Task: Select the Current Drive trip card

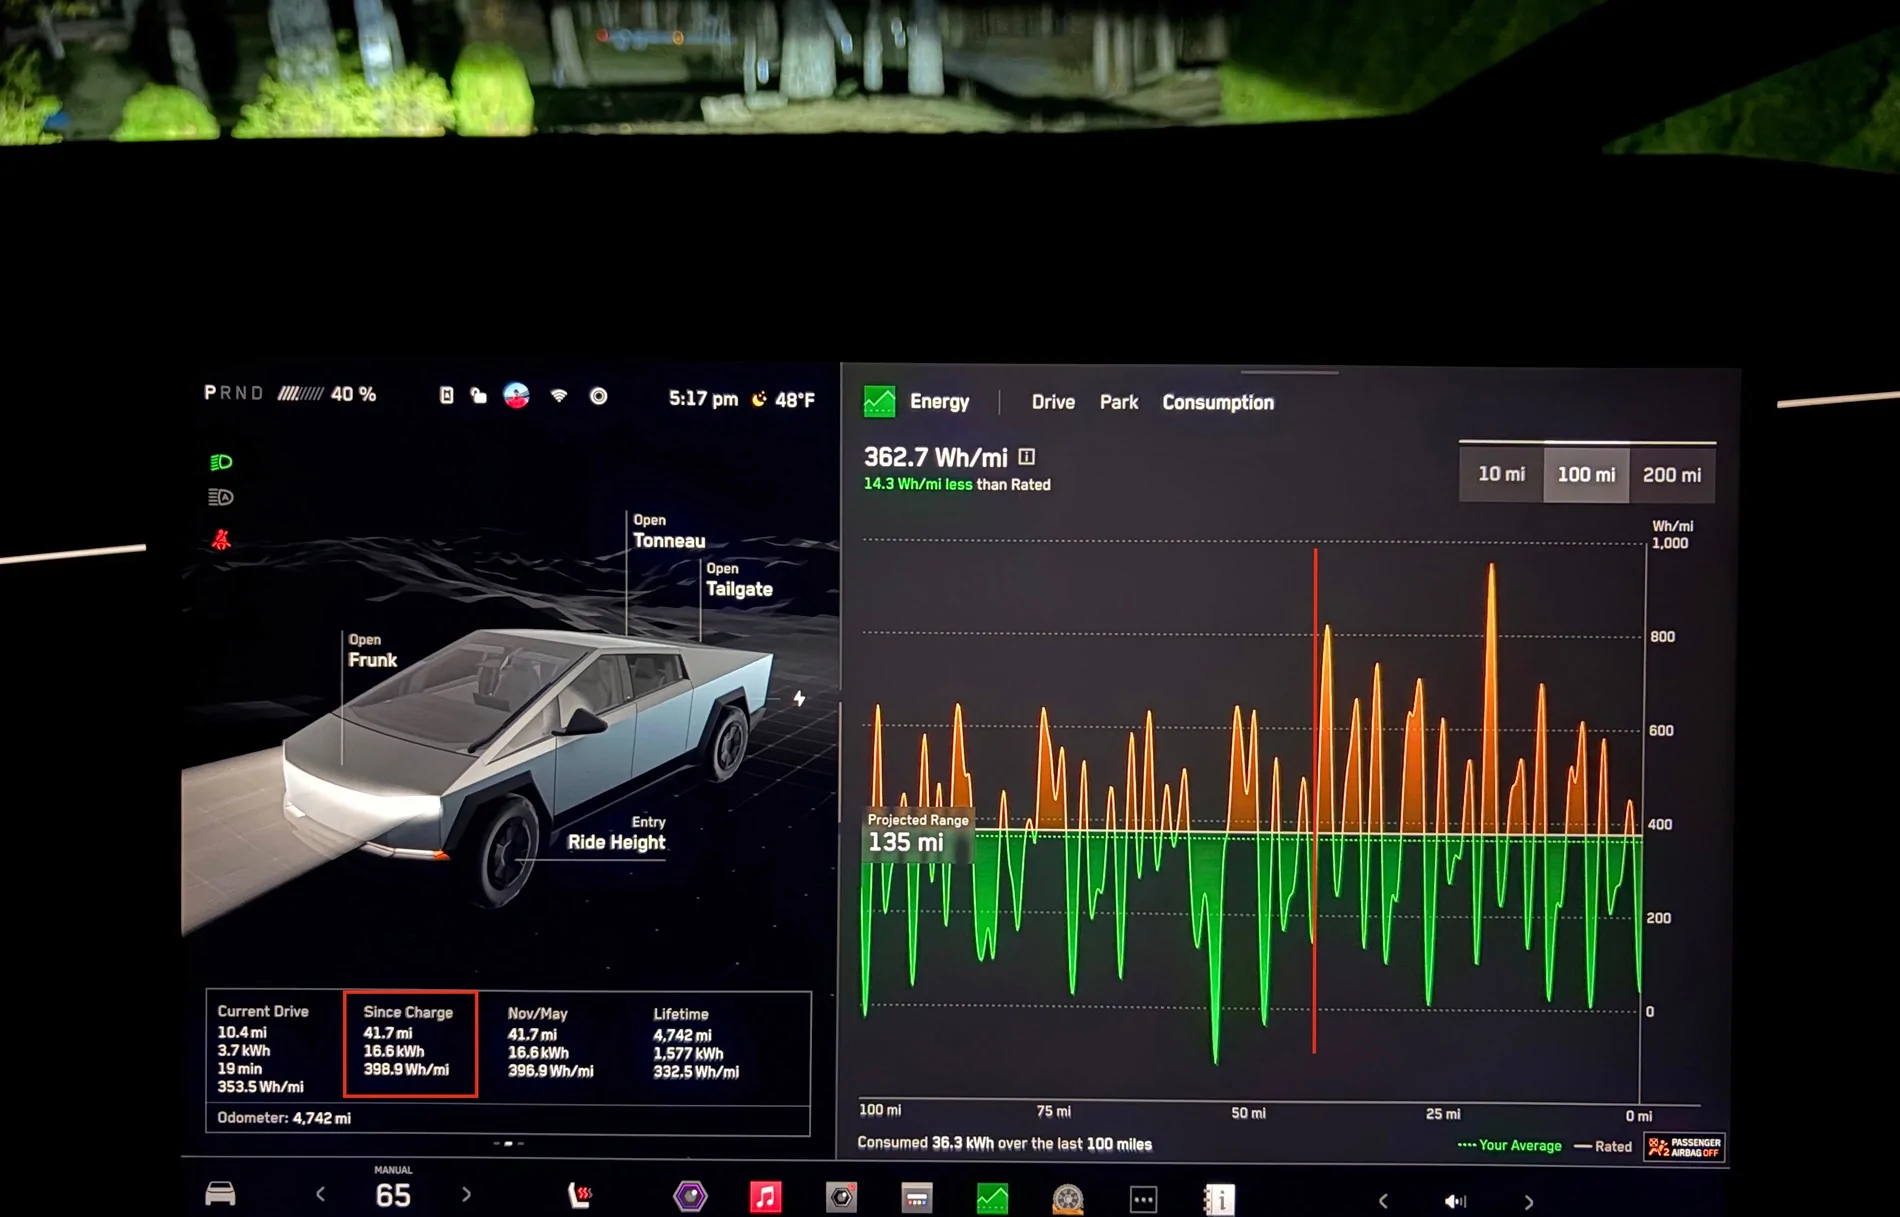Action: click(x=263, y=1048)
